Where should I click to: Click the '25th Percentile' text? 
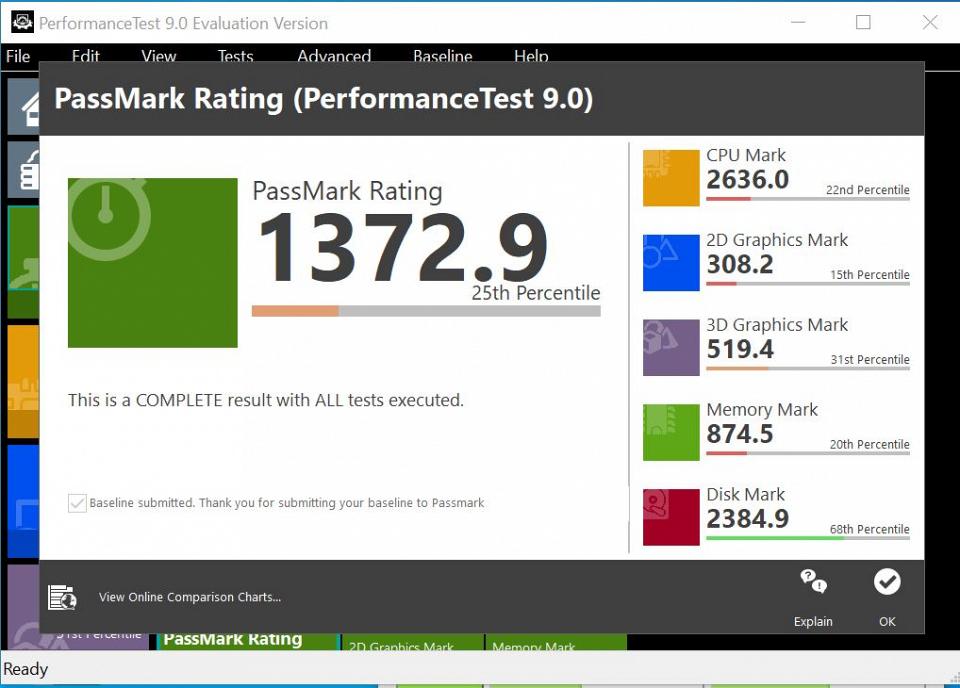pyautogui.click(x=536, y=293)
